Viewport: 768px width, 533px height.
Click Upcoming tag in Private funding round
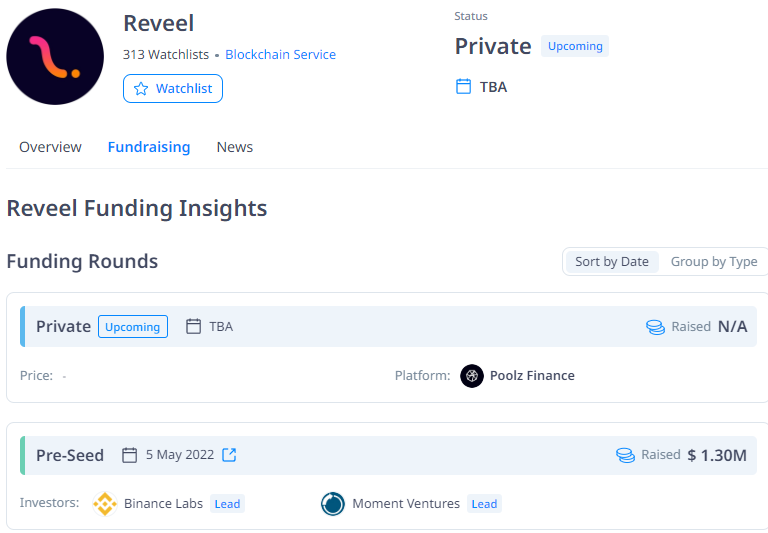click(x=133, y=327)
